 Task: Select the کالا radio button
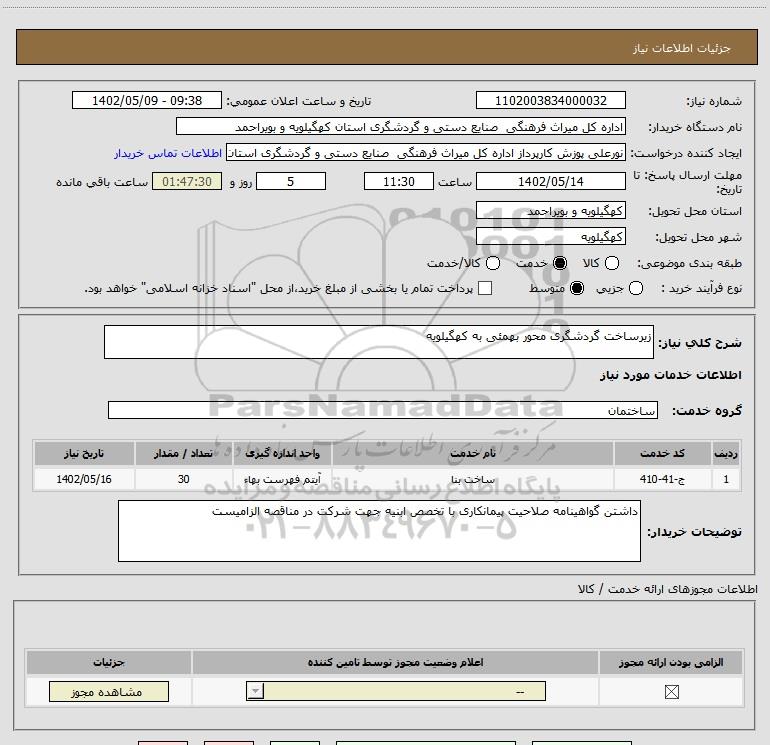pyautogui.click(x=611, y=263)
